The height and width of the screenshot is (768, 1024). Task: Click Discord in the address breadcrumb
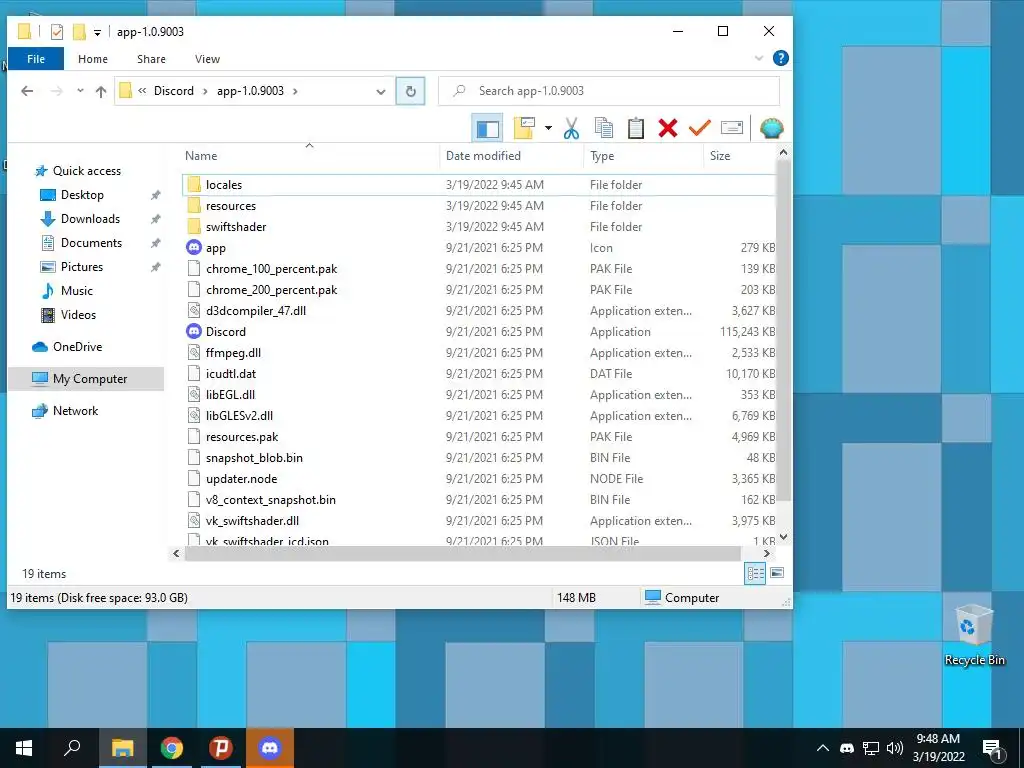pos(174,91)
